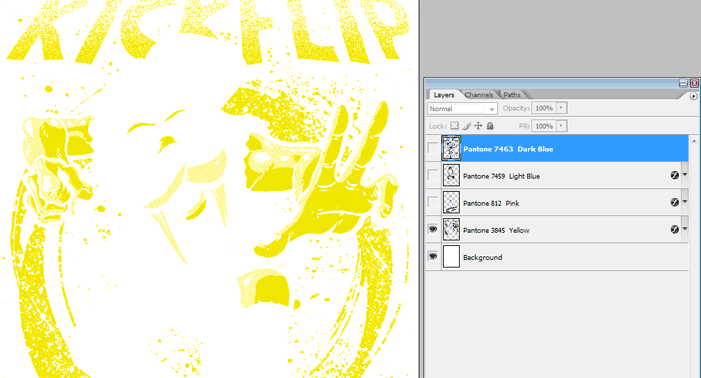Open the Opacity slider arrow

562,108
